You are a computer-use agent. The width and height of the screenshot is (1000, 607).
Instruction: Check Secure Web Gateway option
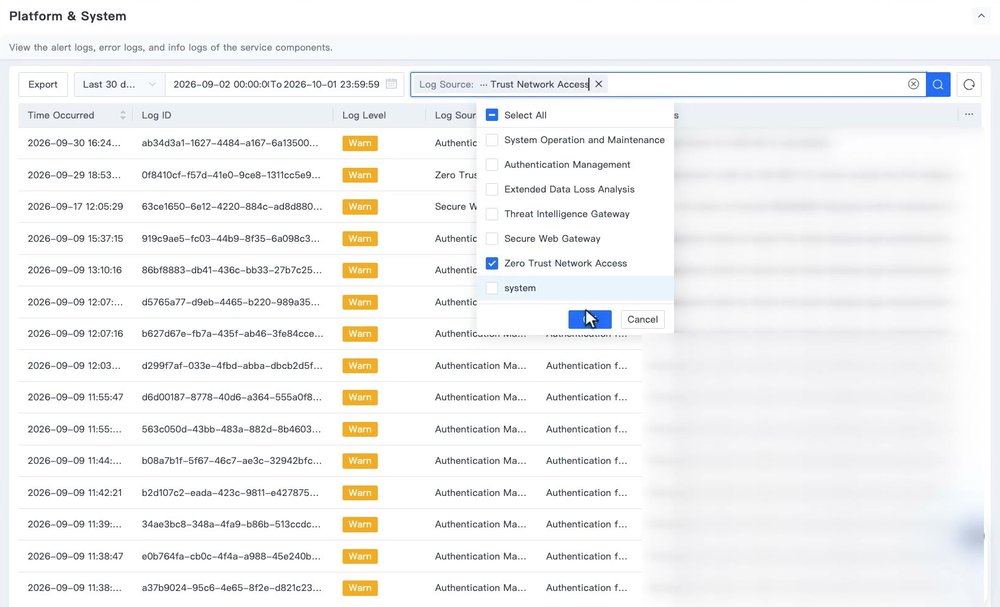coord(492,238)
